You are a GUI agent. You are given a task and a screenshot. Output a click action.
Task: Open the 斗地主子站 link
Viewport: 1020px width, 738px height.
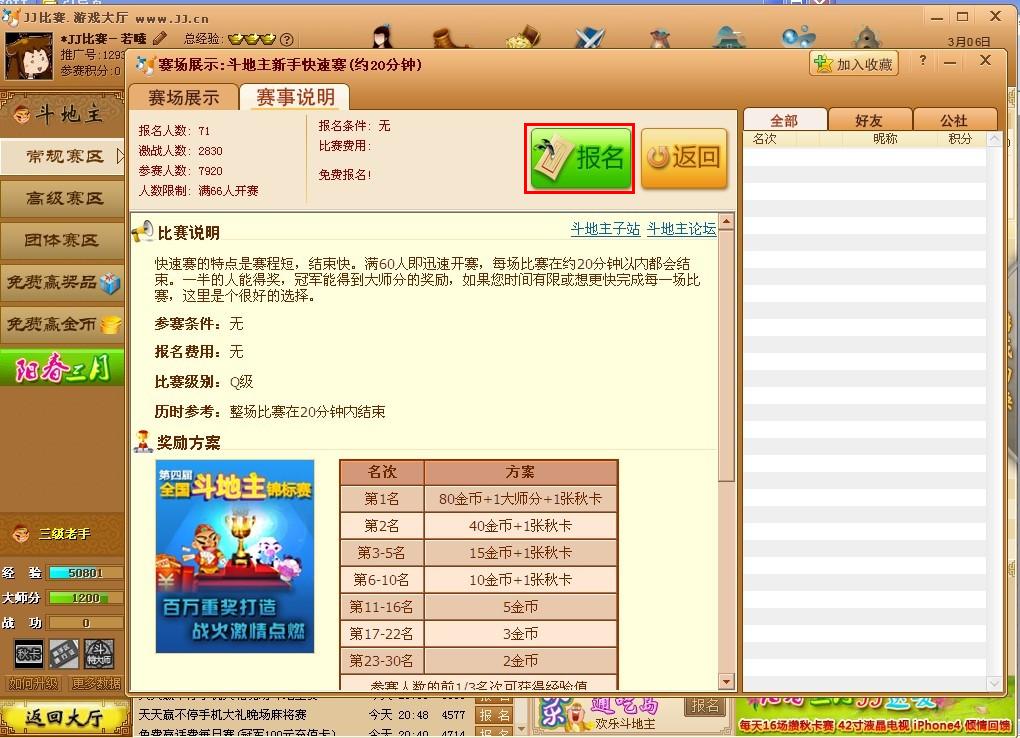[x=604, y=229]
